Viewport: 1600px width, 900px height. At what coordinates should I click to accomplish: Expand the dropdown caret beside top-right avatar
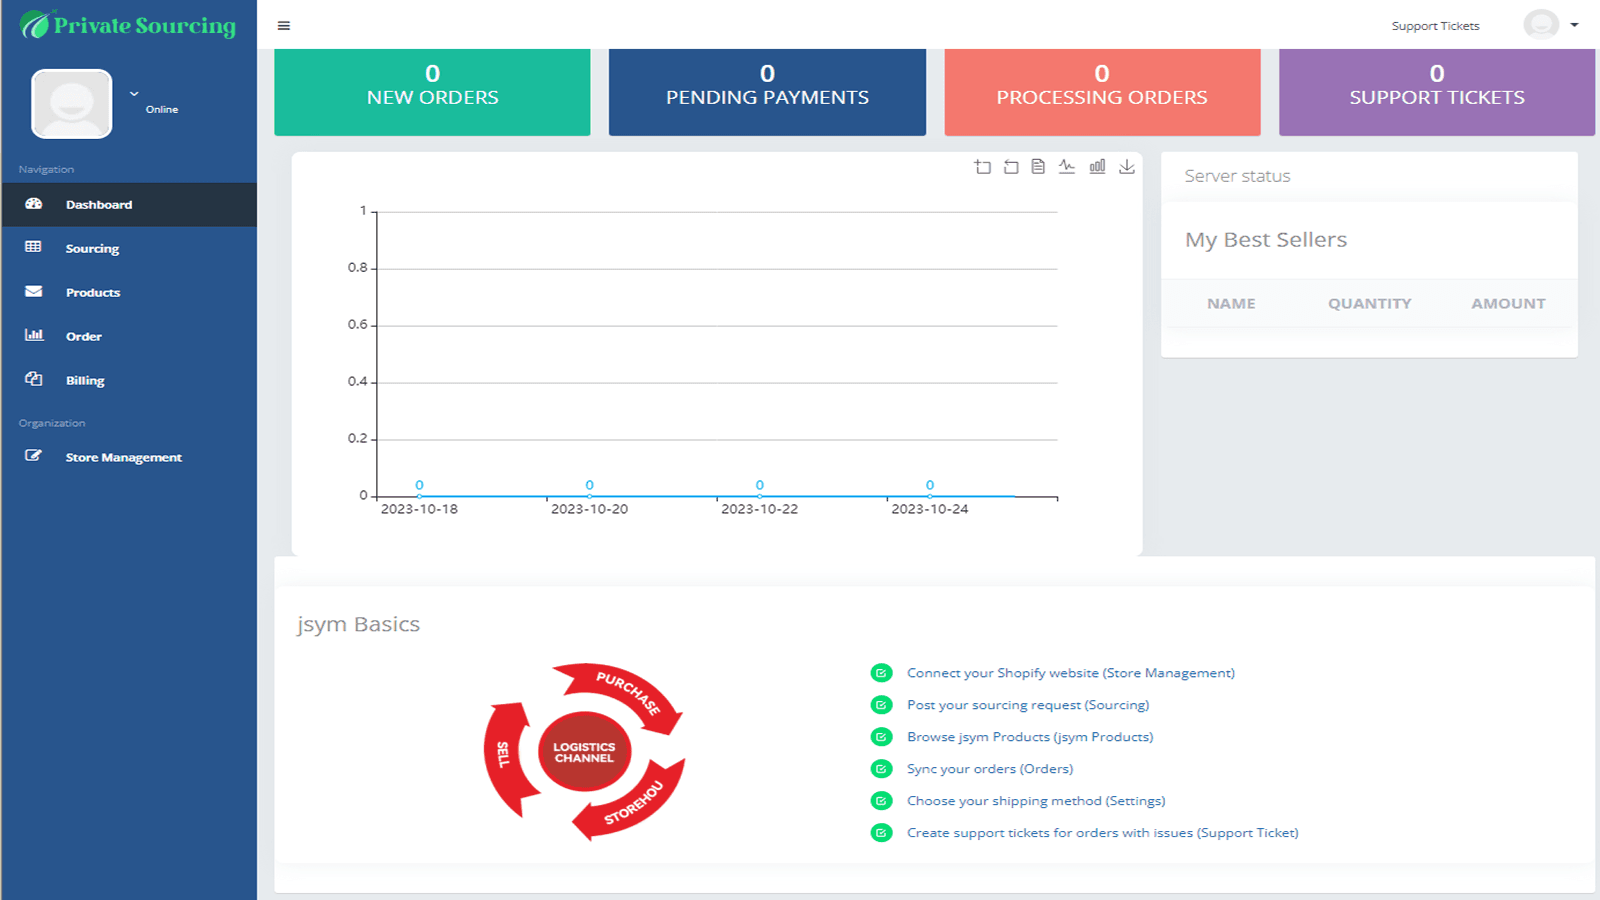(1574, 25)
